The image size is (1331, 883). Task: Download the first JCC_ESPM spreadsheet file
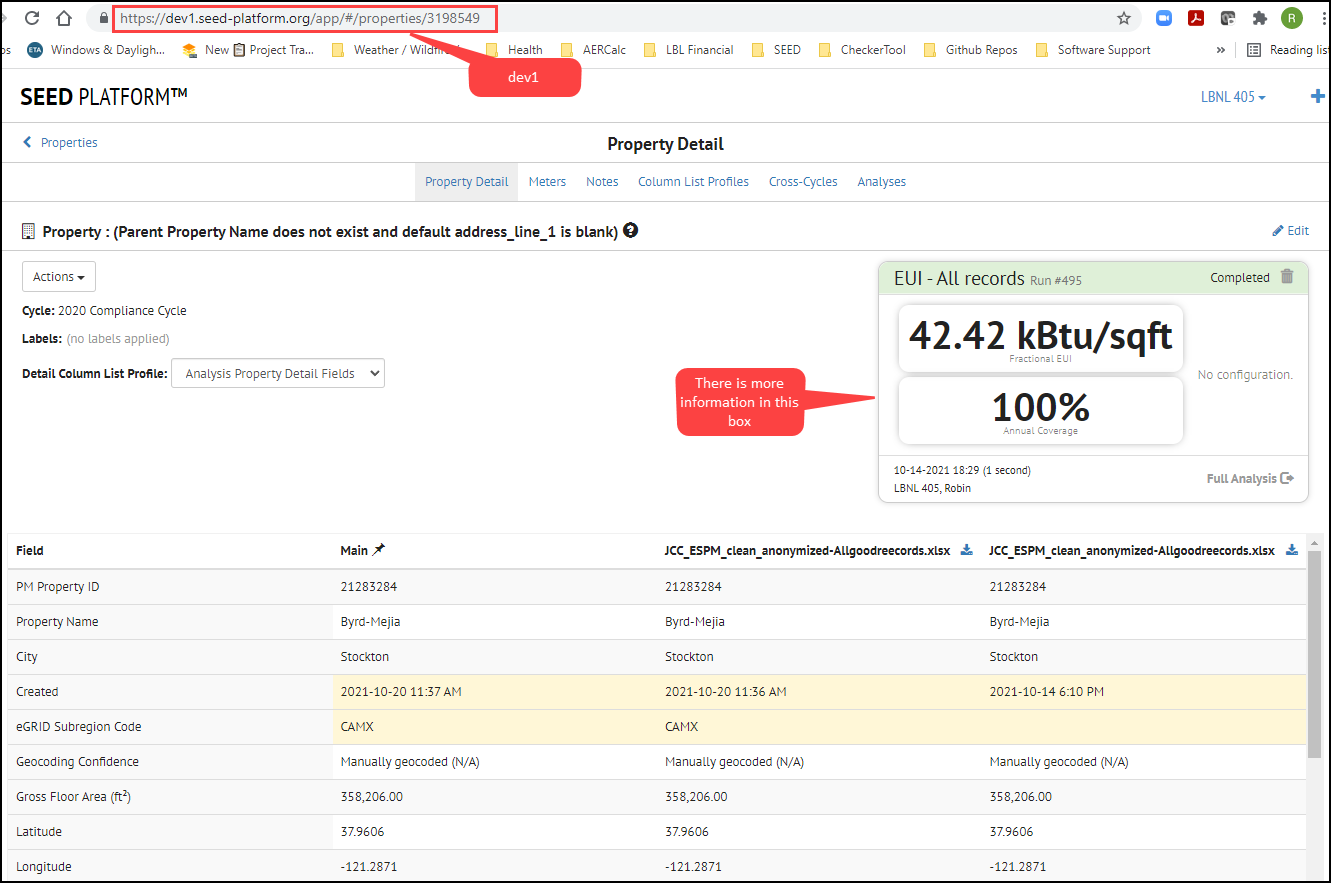pos(966,550)
